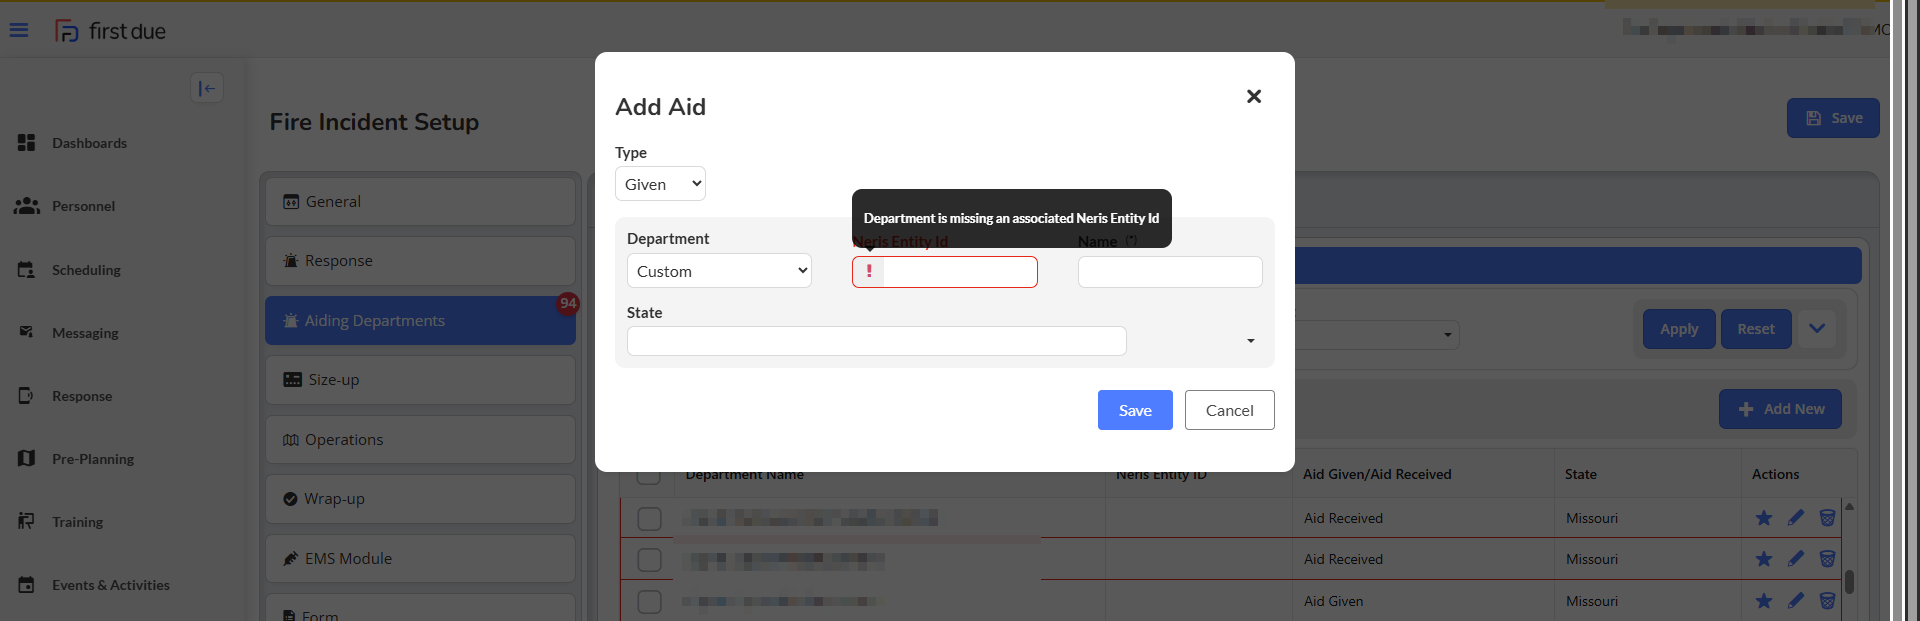The height and width of the screenshot is (621, 1920).
Task: Go to Personnel in the sidebar
Action: click(x=83, y=206)
